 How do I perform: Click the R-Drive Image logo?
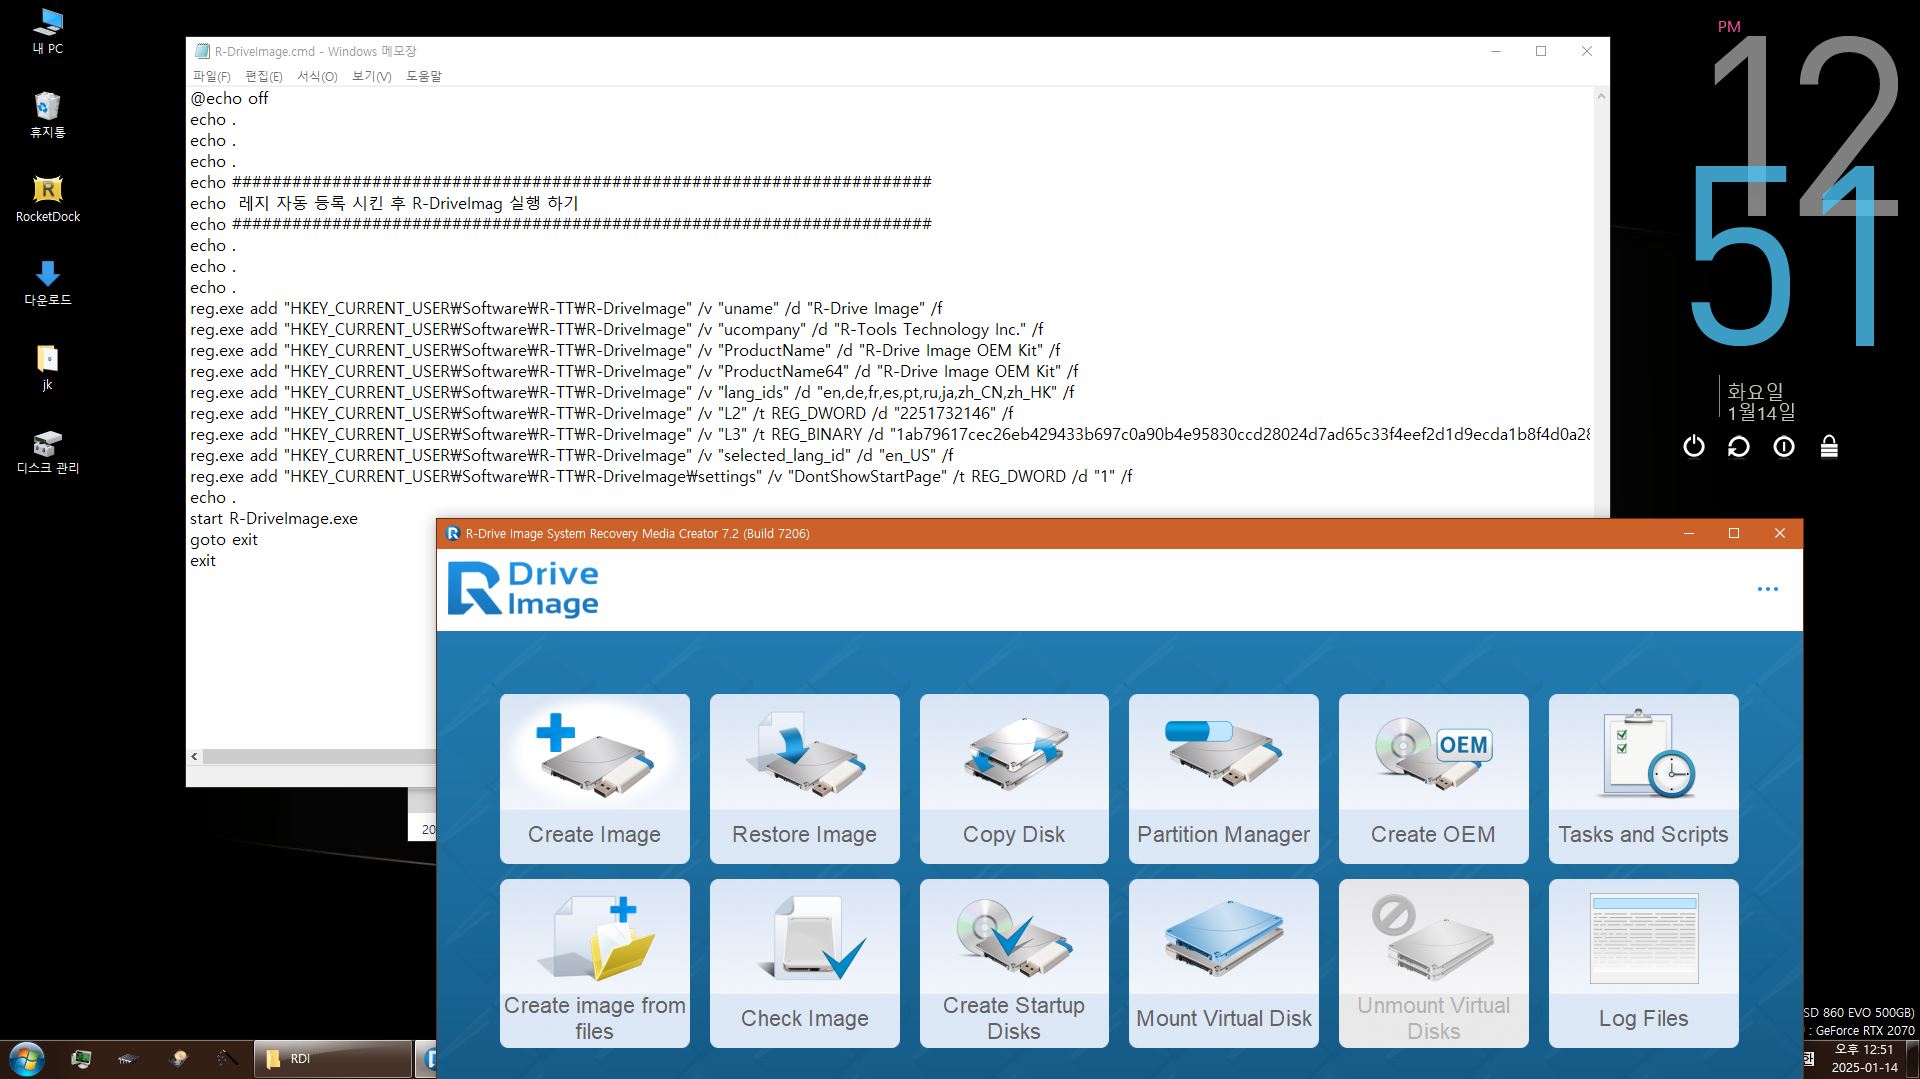coord(523,589)
